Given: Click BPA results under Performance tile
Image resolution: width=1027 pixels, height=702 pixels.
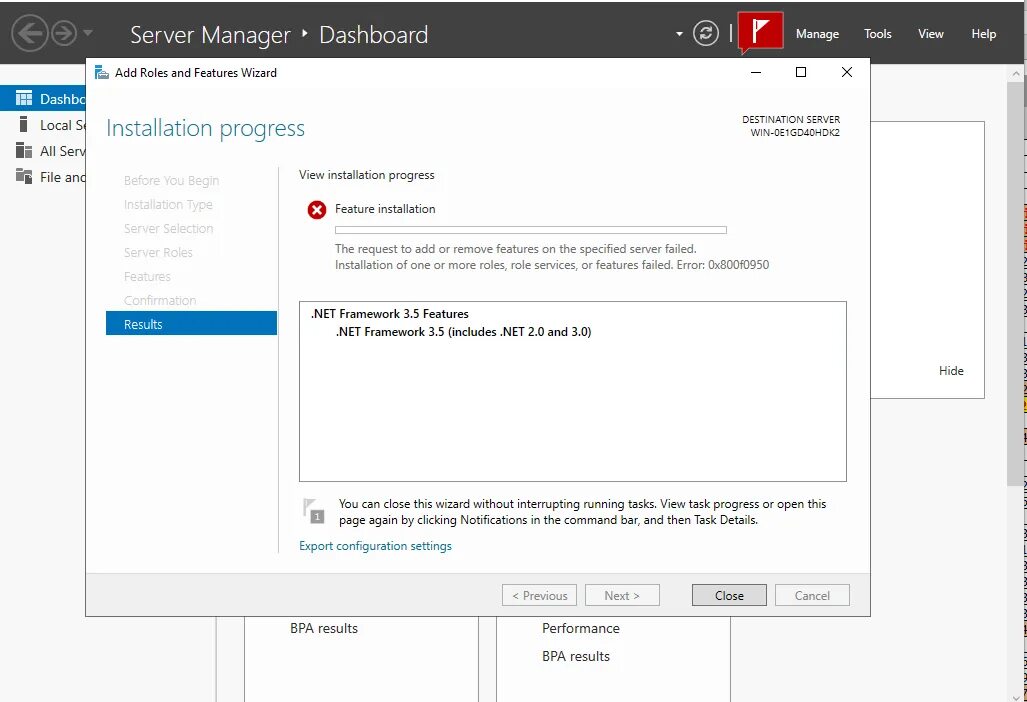Looking at the screenshot, I should click(576, 656).
